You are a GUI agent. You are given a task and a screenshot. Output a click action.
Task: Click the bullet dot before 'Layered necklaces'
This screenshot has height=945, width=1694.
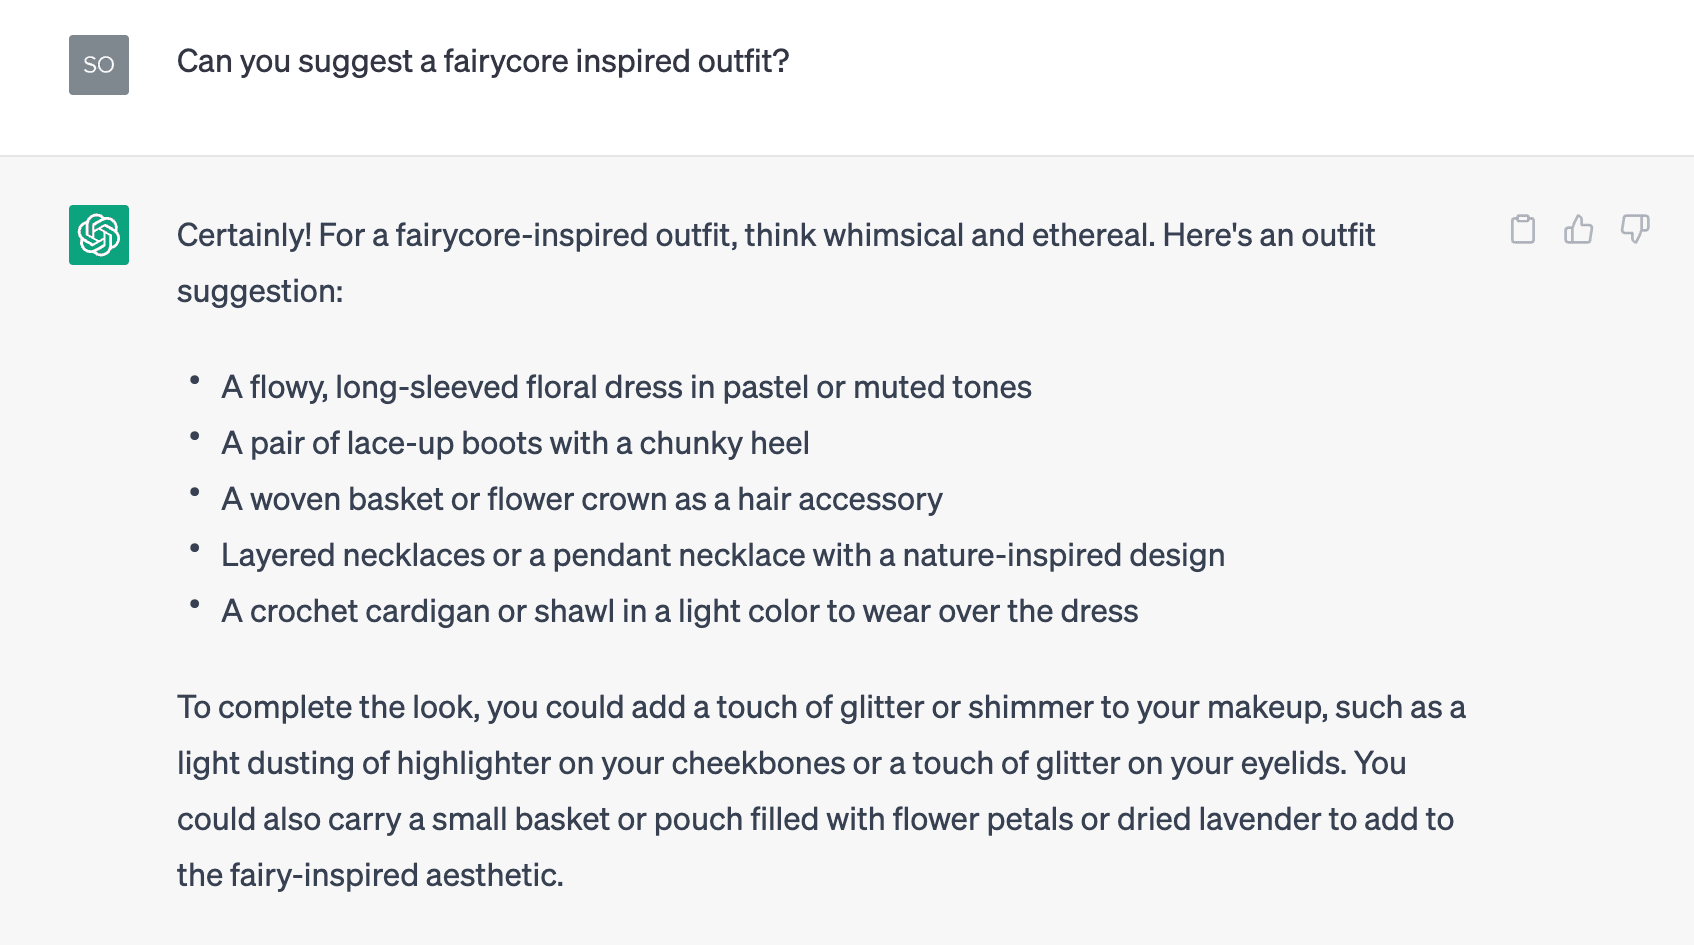pos(195,548)
